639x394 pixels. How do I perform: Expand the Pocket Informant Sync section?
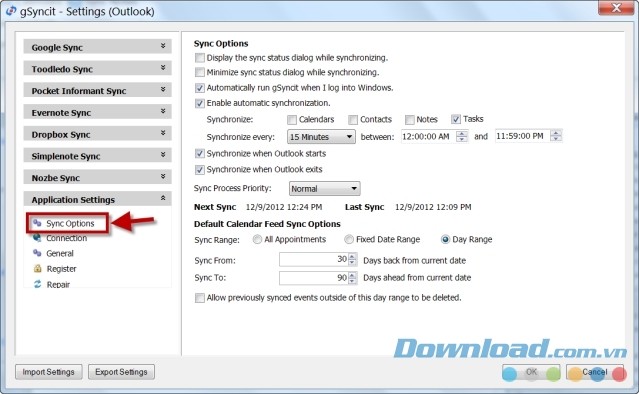[x=97, y=90]
